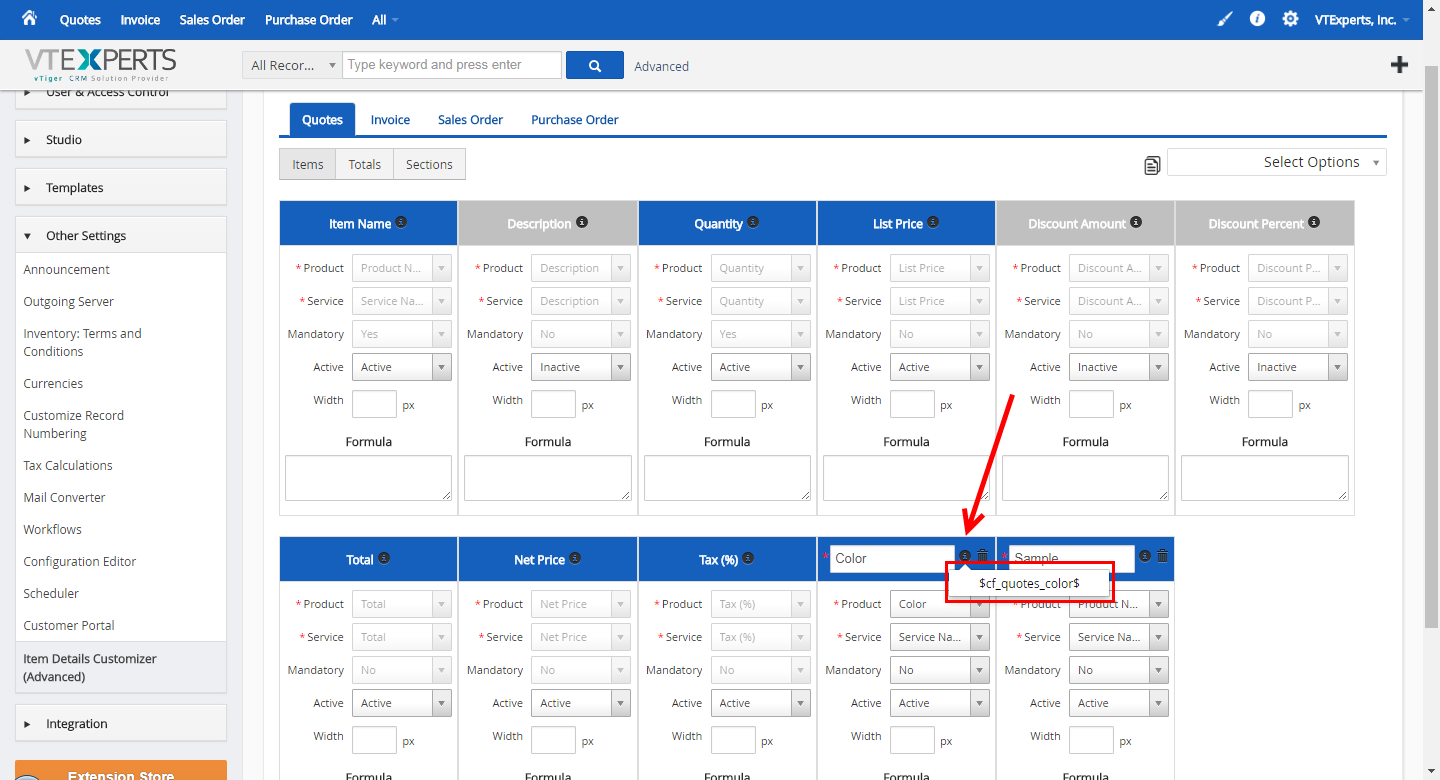This screenshot has height=780, width=1440.
Task: Open Inactive dropdown in Description column
Action: tap(581, 367)
